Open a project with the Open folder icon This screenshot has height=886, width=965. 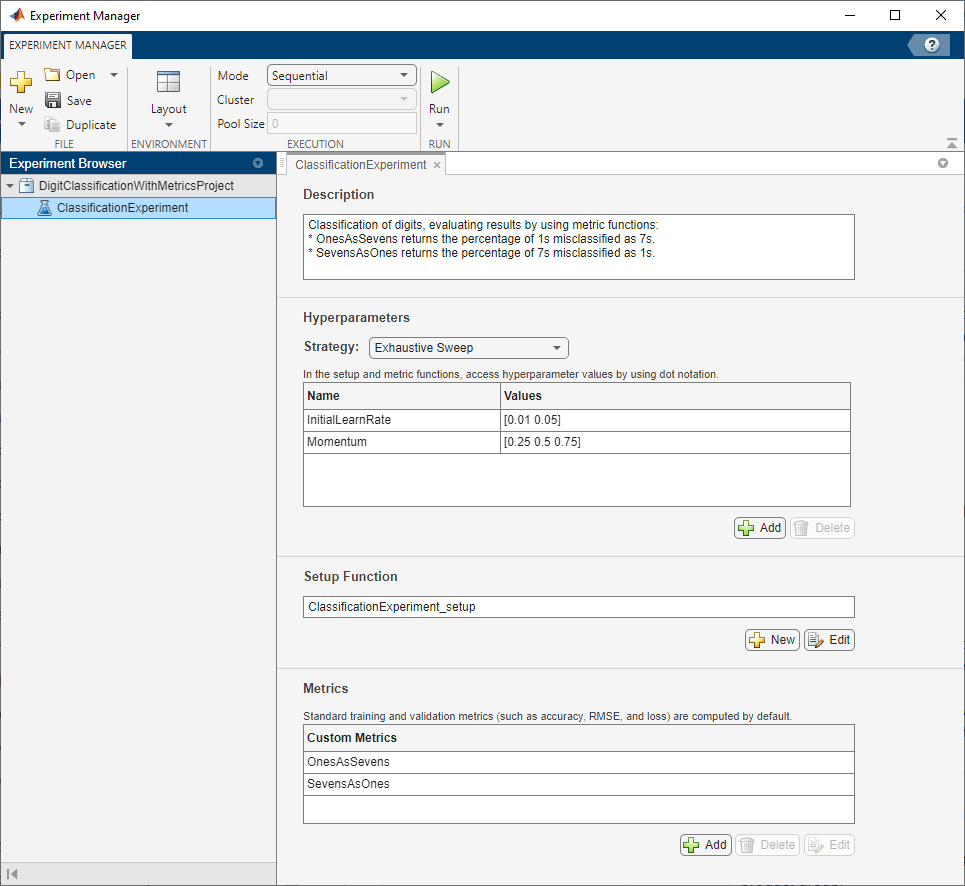click(x=53, y=76)
